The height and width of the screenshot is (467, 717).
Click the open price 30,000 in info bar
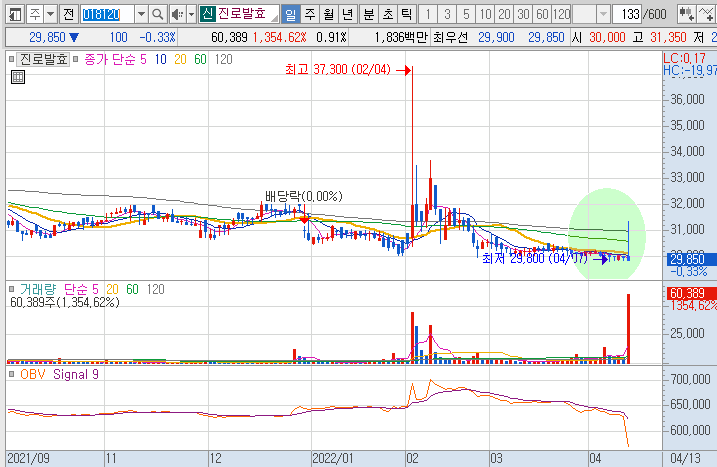(x=607, y=37)
